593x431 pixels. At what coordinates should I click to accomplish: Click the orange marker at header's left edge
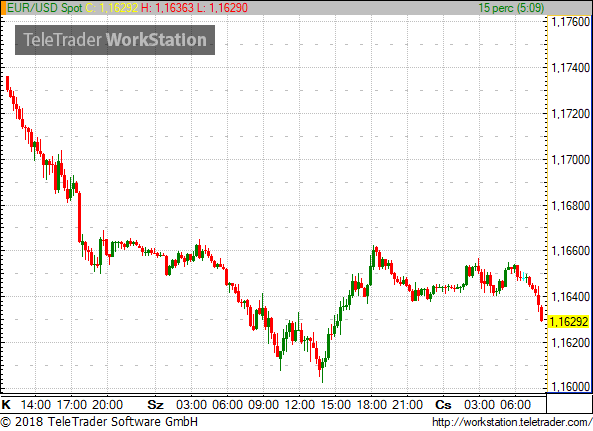(x=3, y=8)
